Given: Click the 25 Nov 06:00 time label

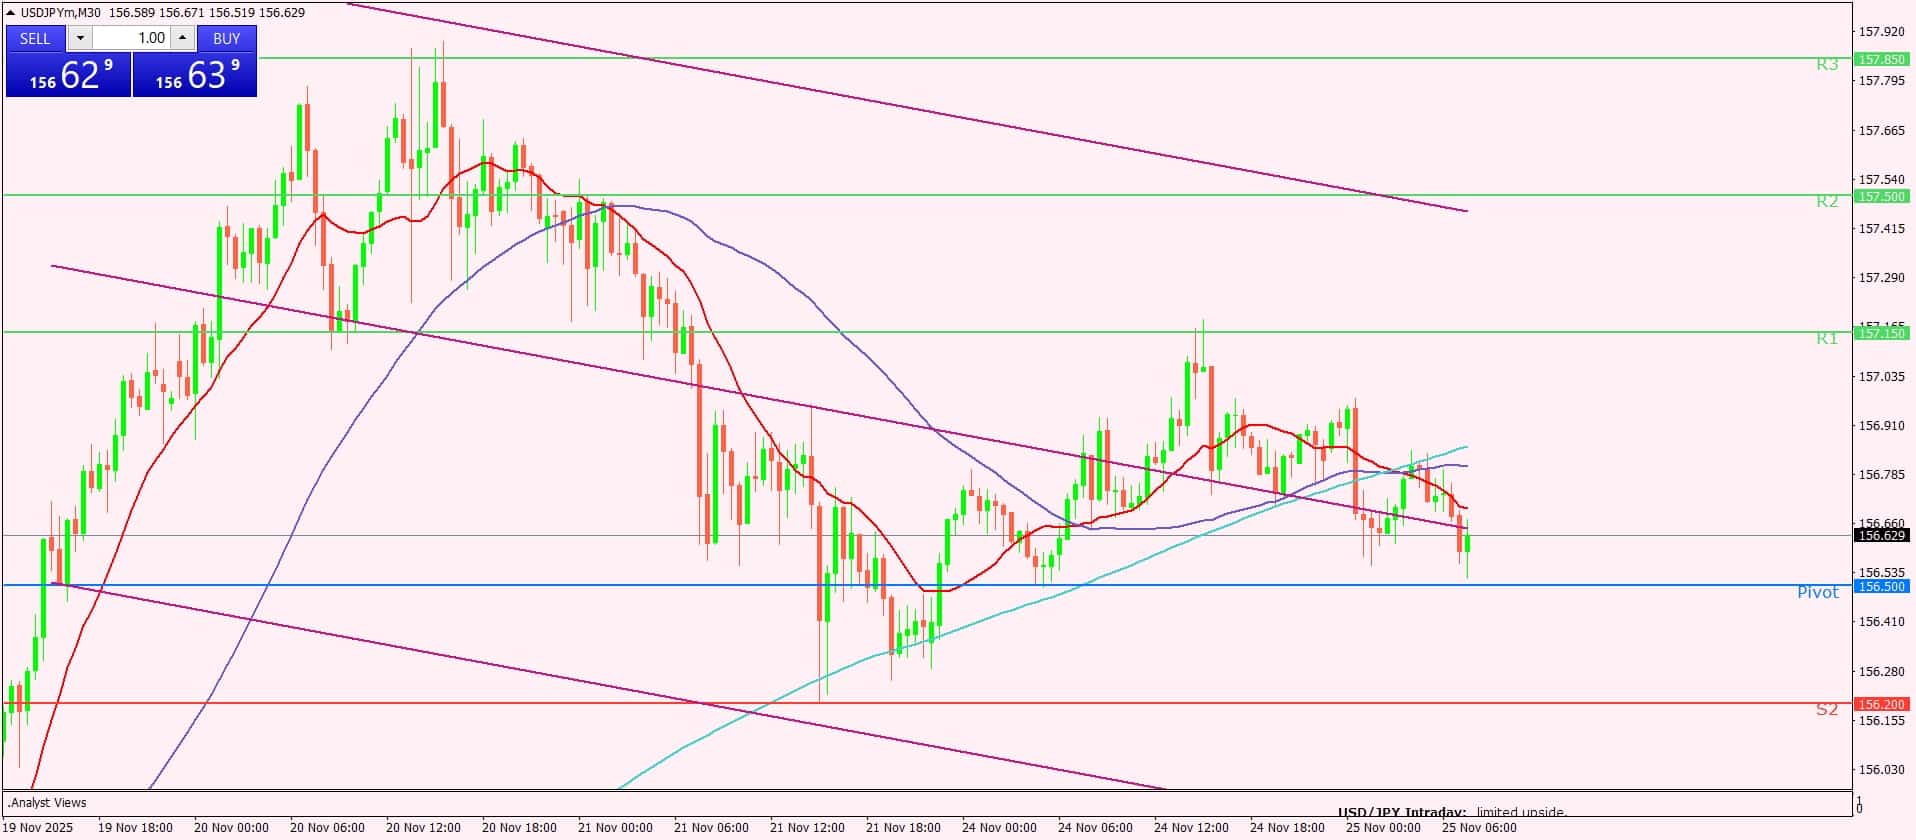Looking at the screenshot, I should tap(1479, 828).
